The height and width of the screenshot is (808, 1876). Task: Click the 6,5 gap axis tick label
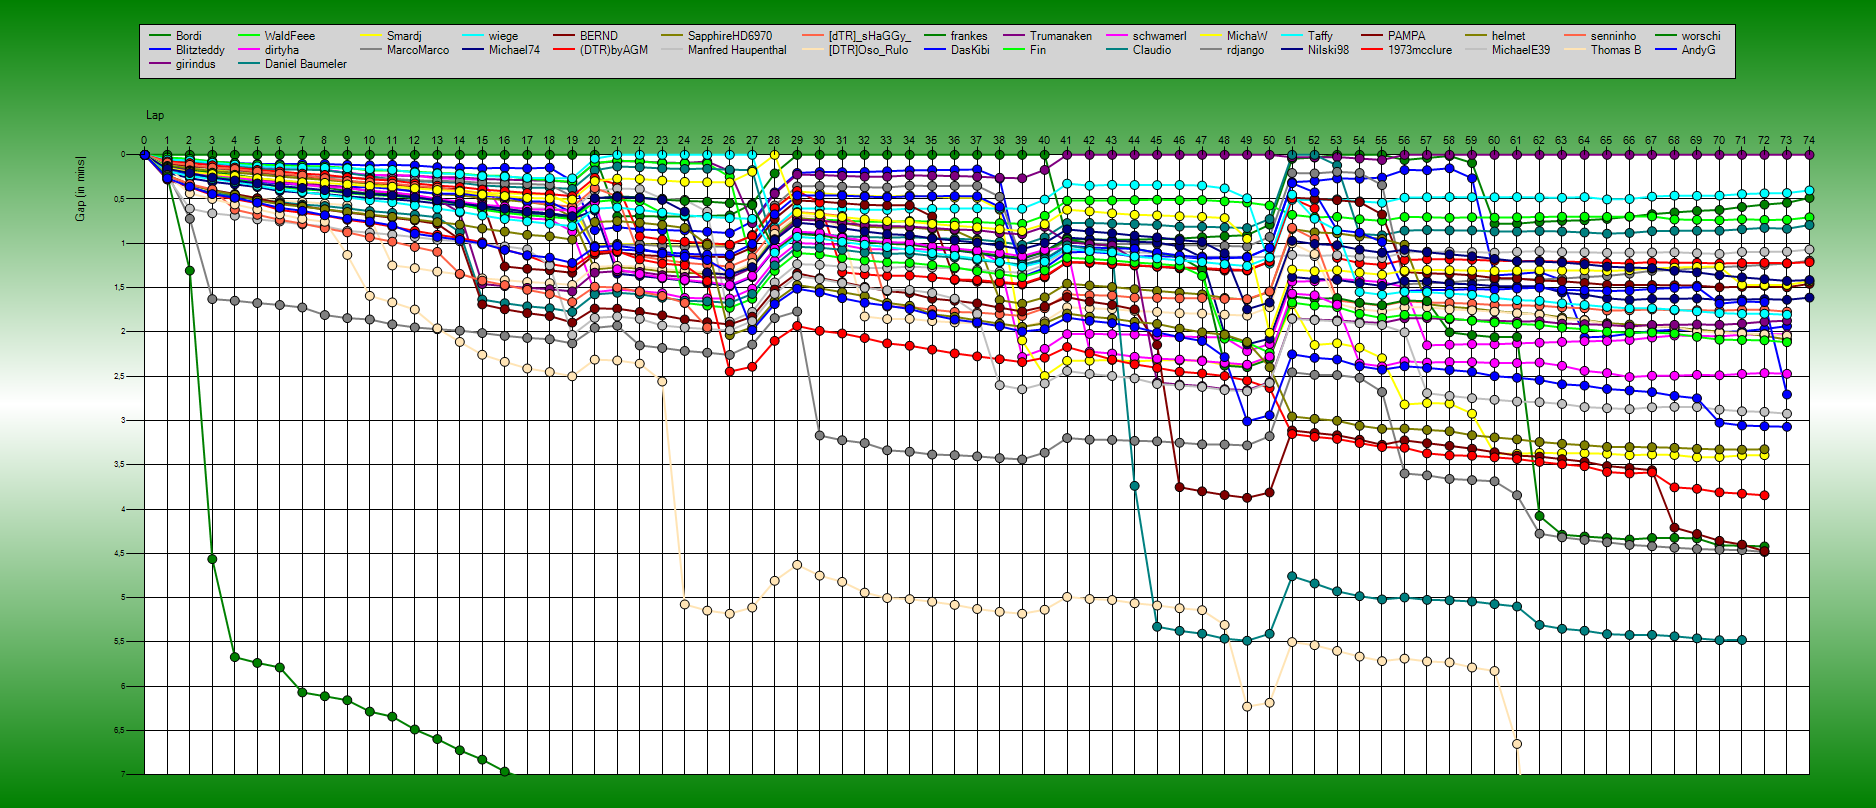click(118, 730)
